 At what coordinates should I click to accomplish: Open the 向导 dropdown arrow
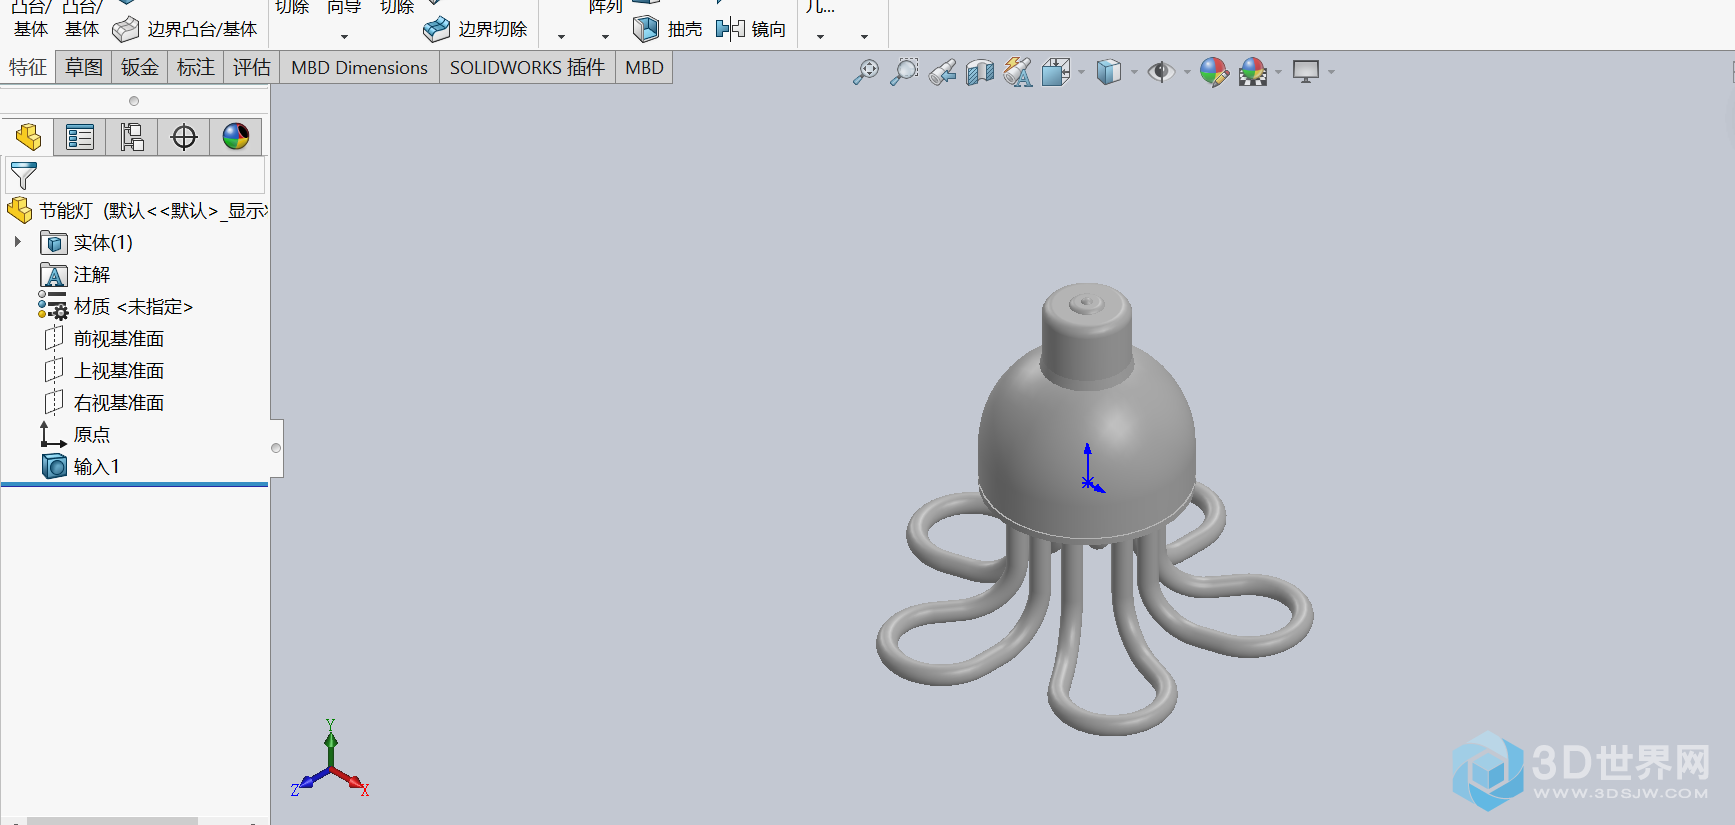tap(344, 37)
